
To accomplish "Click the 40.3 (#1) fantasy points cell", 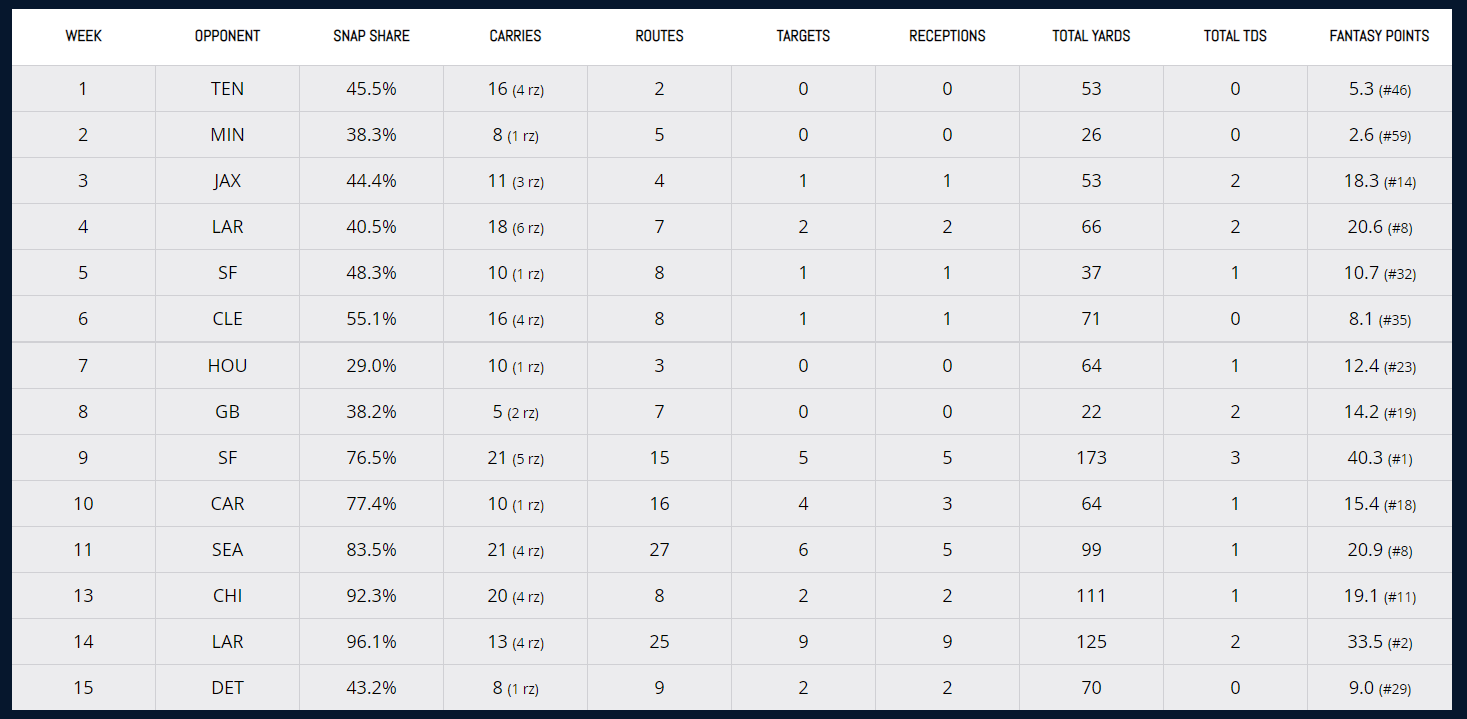I will click(1379, 458).
